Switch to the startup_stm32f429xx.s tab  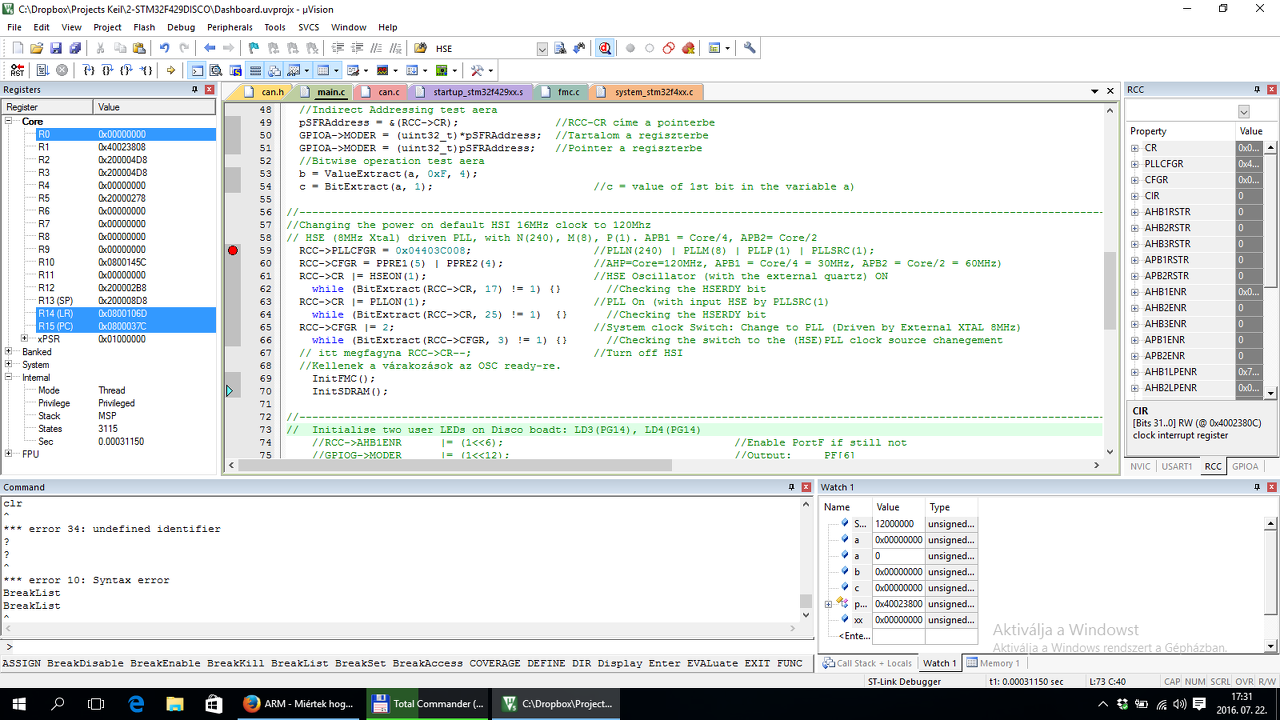pos(477,92)
